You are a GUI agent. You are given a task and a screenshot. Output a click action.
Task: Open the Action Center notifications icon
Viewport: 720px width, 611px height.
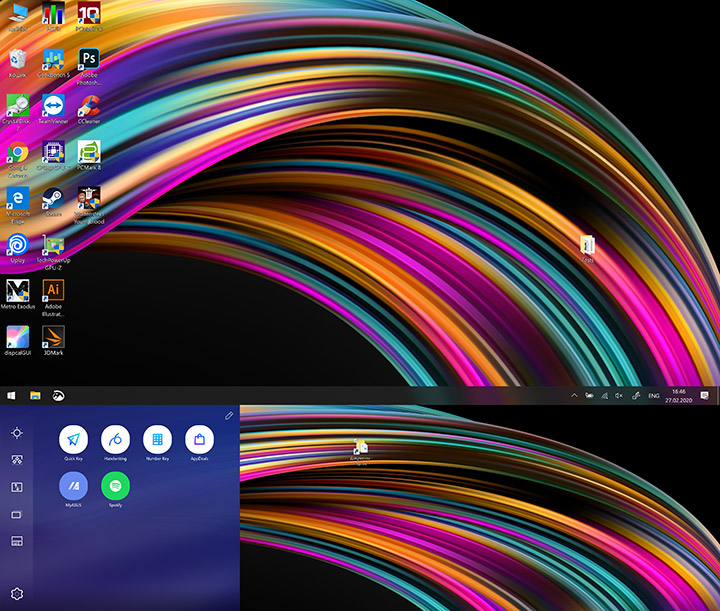[705, 396]
